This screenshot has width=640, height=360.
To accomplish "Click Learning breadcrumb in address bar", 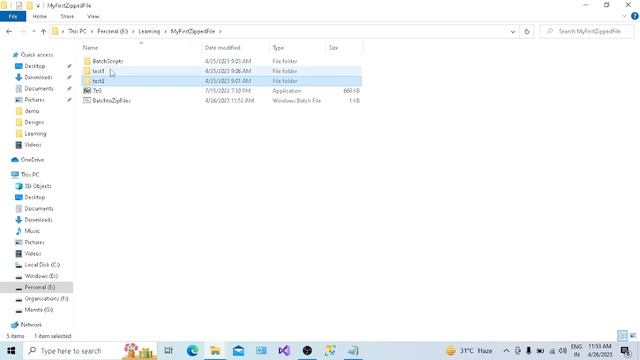I will tap(149, 31).
